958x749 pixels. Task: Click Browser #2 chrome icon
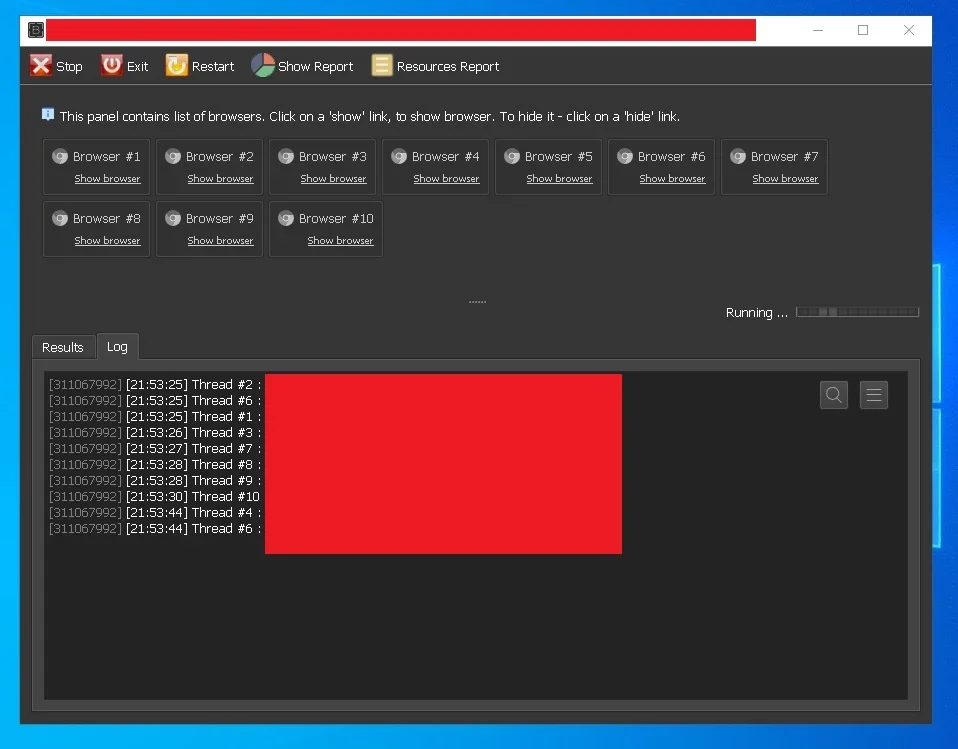pyautogui.click(x=173, y=156)
